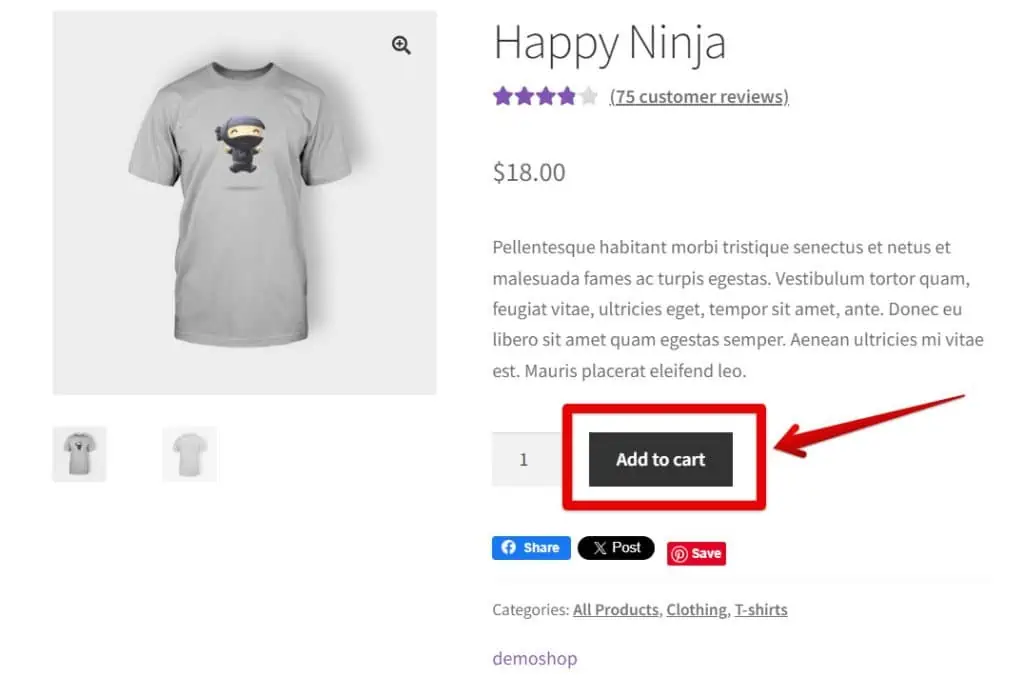Image resolution: width=1024 pixels, height=678 pixels.
Task: Share the product on Facebook
Action: click(x=531, y=547)
